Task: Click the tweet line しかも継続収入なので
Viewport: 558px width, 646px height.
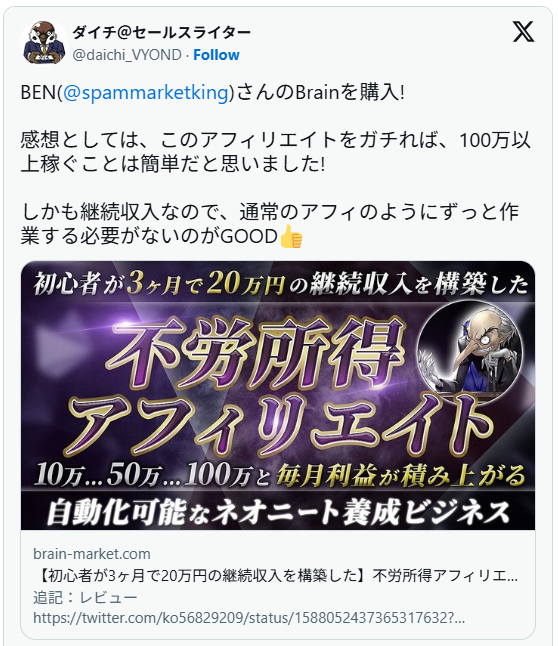Action: point(270,224)
